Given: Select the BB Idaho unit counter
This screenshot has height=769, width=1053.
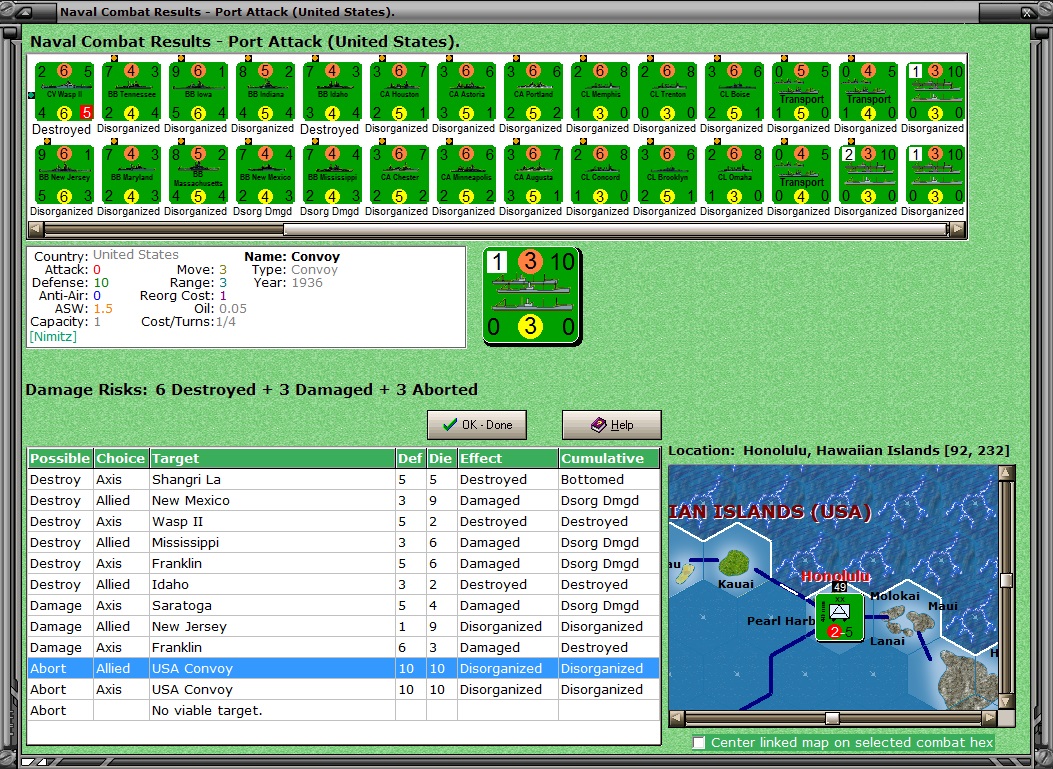Looking at the screenshot, I should point(332,92).
